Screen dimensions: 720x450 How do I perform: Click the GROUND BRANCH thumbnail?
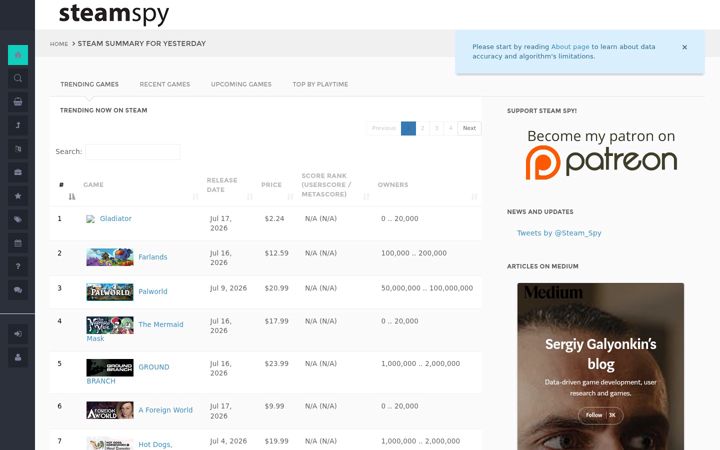110,368
